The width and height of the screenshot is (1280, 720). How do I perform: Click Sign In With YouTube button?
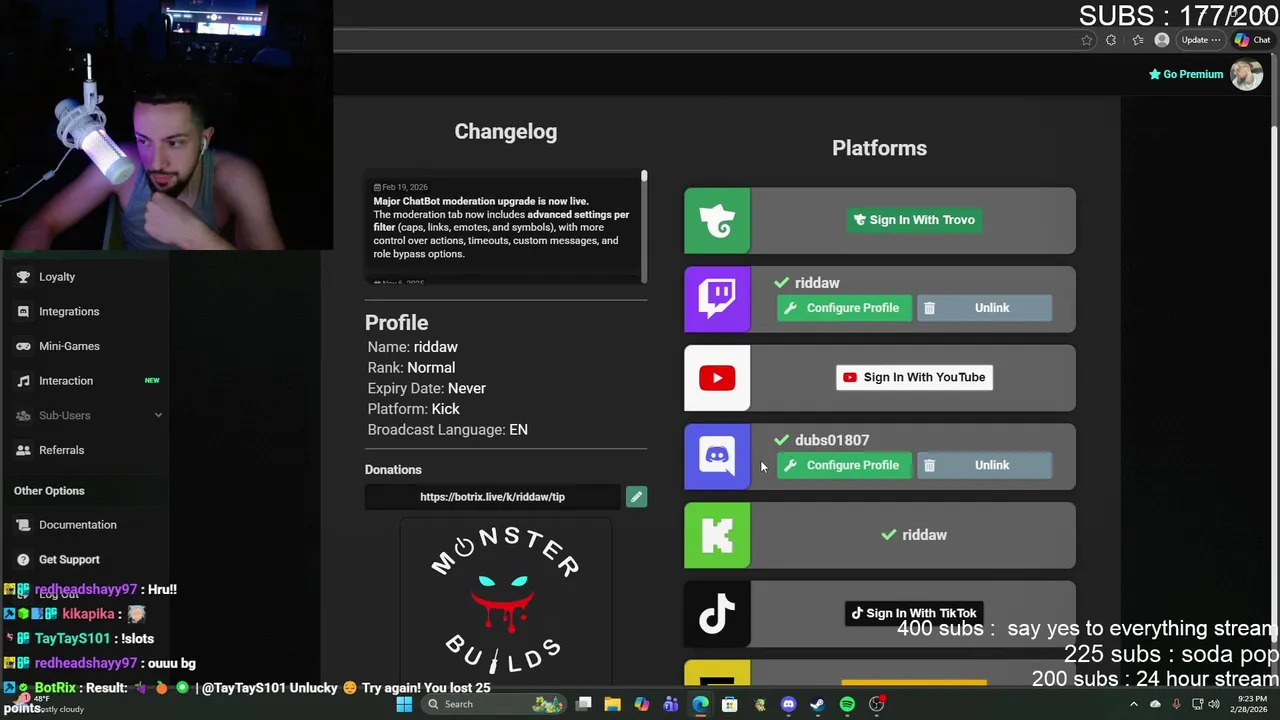(914, 377)
